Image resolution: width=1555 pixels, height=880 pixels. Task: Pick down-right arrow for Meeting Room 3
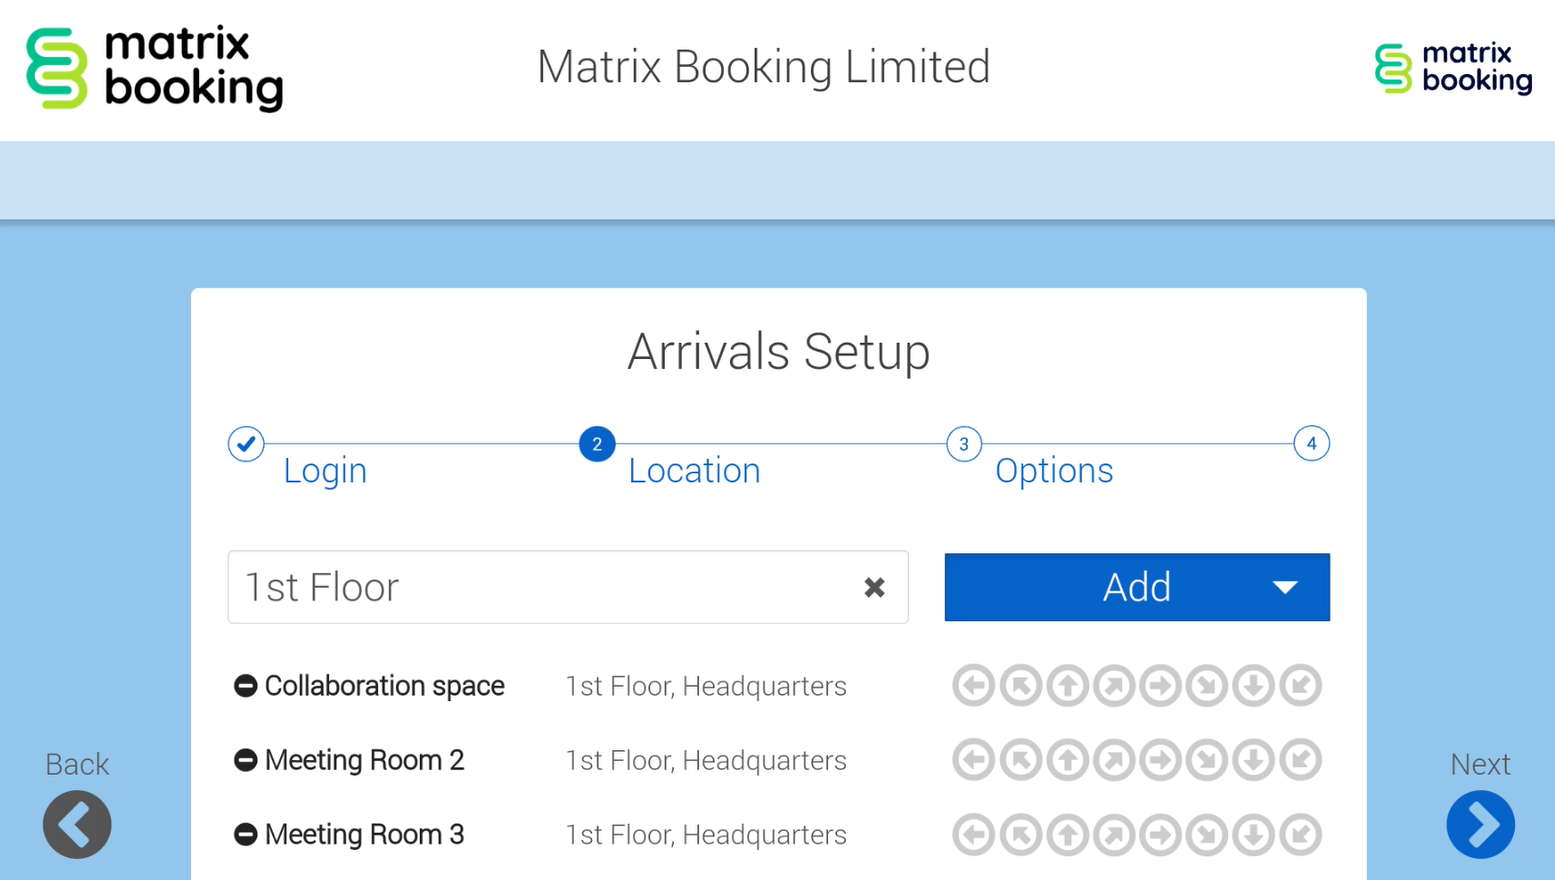click(x=1207, y=834)
